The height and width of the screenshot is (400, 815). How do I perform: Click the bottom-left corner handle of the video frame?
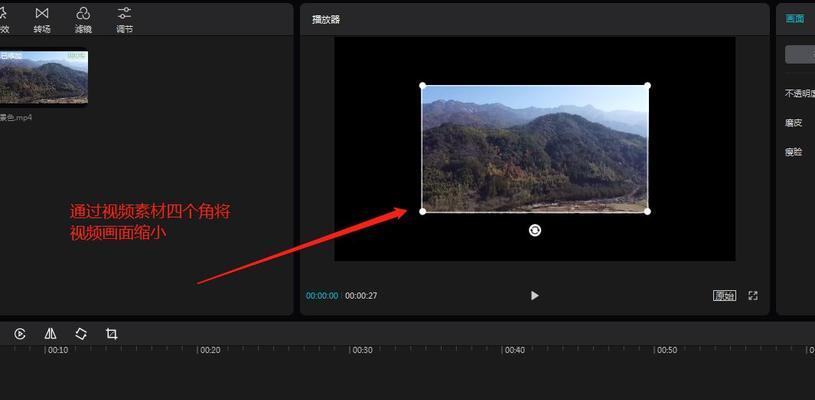[x=423, y=211]
